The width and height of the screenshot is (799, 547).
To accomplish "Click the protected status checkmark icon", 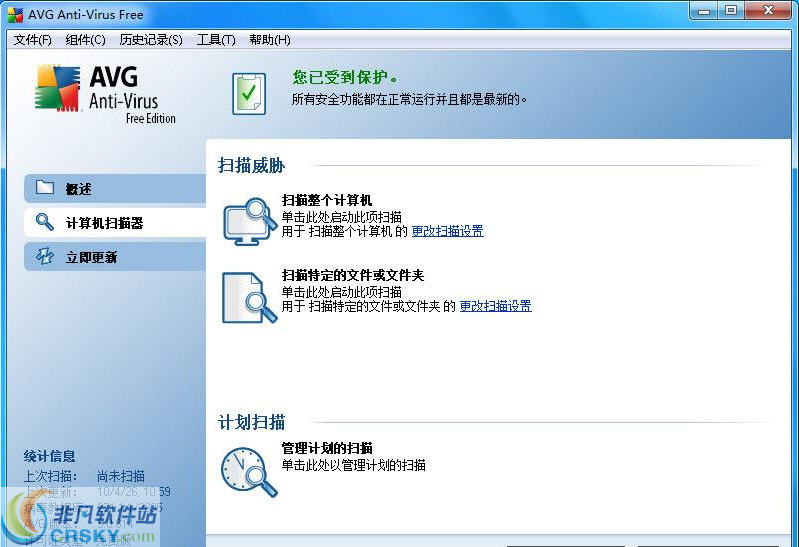I will 249,94.
